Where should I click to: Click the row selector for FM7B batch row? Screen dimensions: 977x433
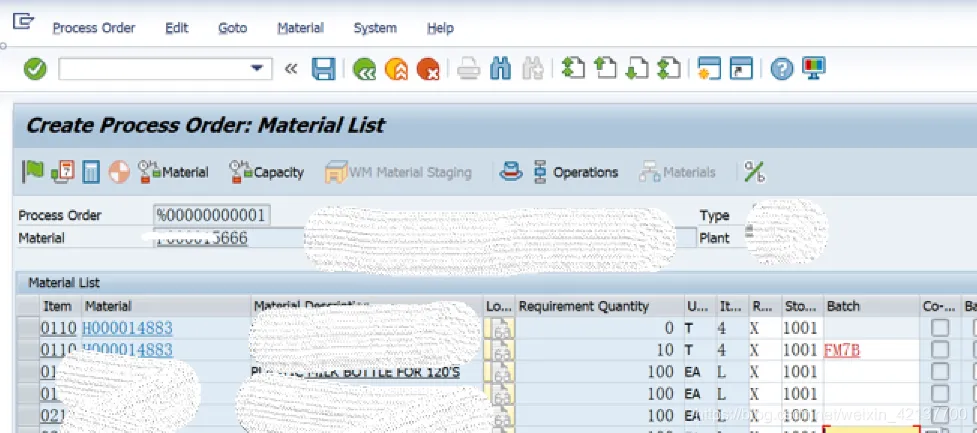(x=28, y=350)
